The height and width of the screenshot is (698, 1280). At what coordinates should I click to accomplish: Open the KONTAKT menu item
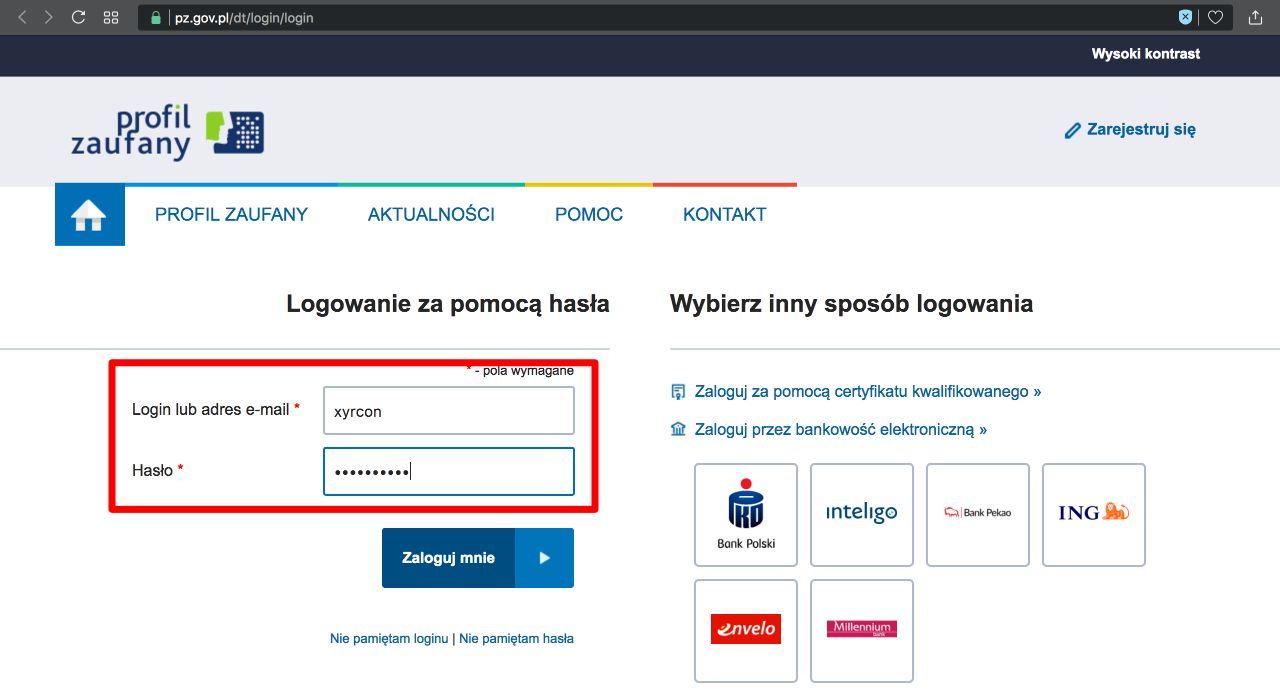point(725,215)
